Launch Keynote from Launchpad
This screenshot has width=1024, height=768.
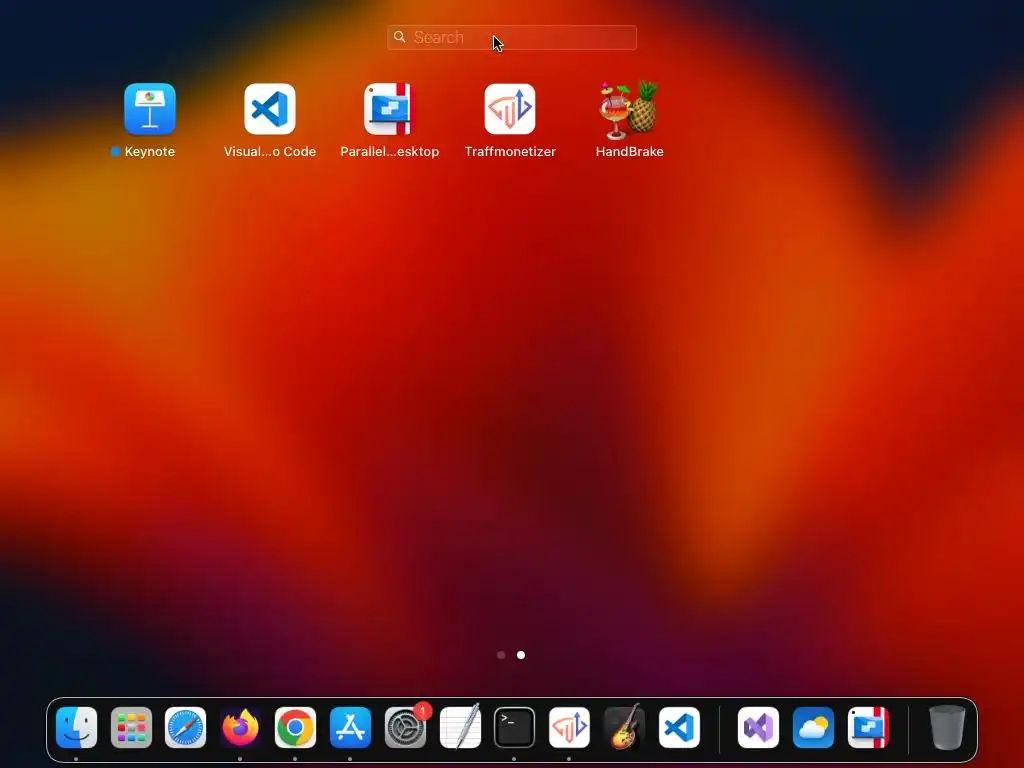[x=150, y=108]
